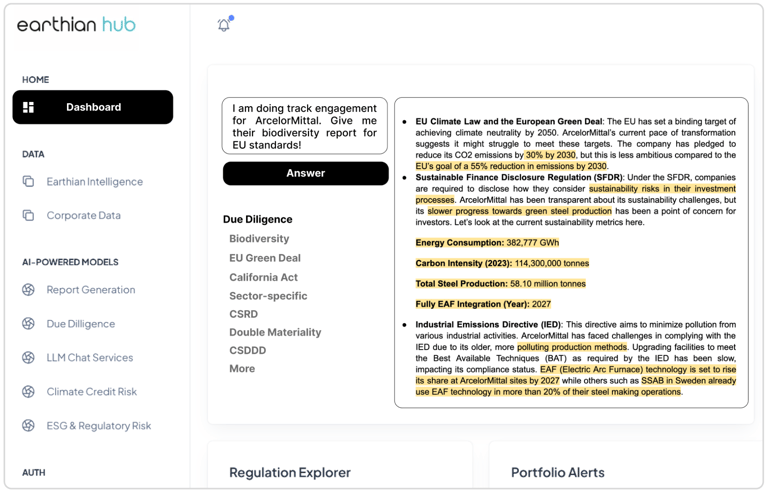
Task: Click the HOME section label
Action: (35, 79)
